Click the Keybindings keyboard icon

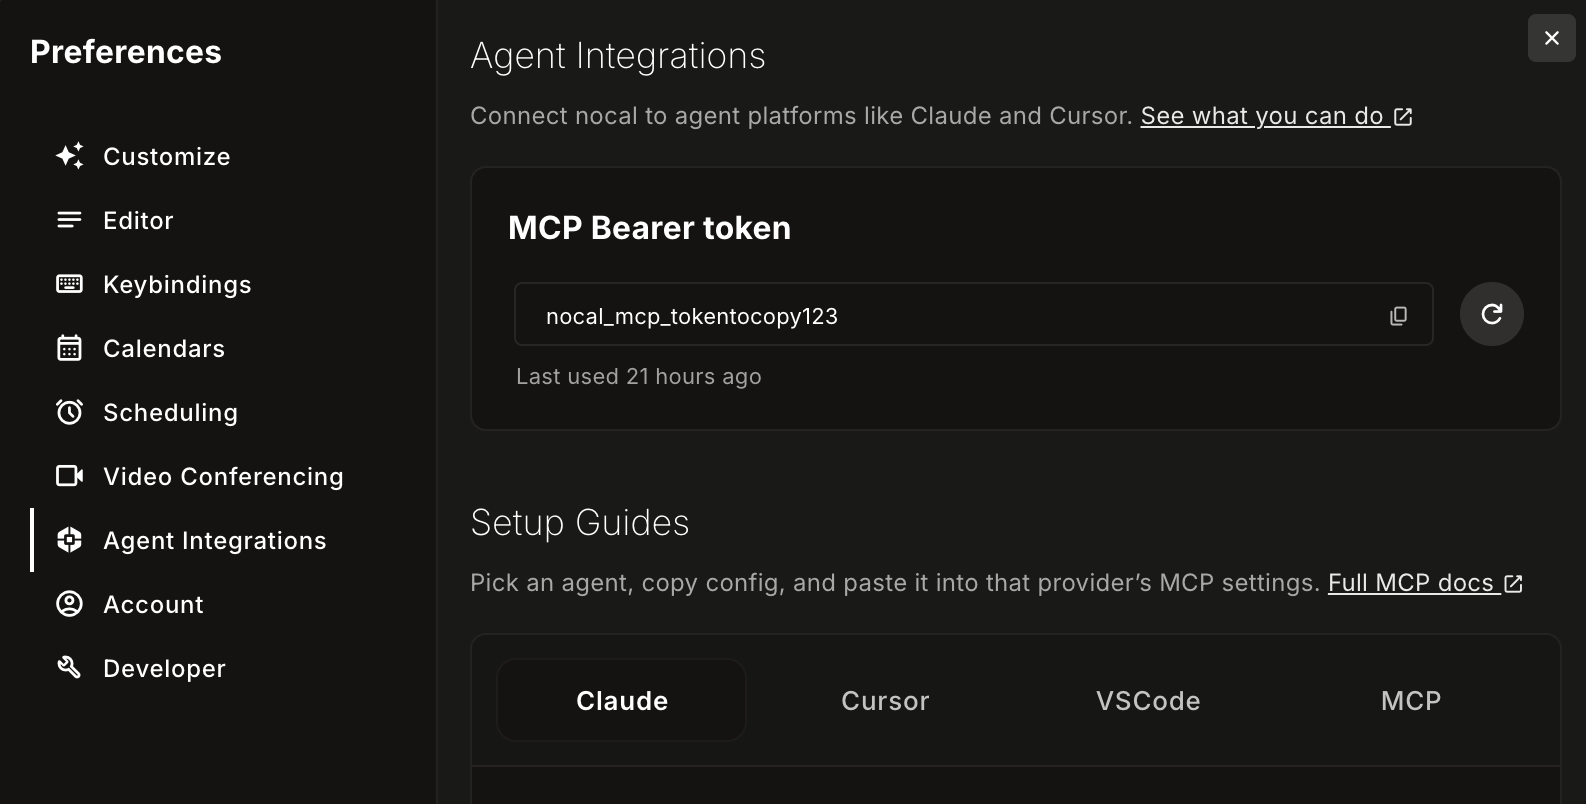(68, 284)
